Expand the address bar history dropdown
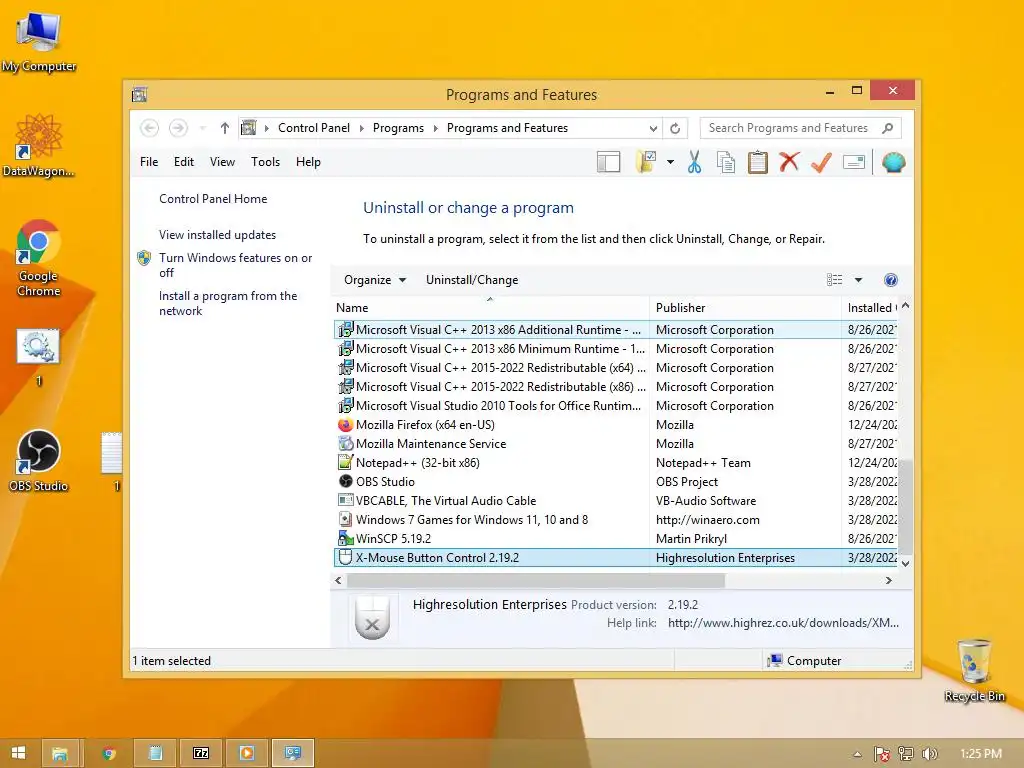This screenshot has height=768, width=1024. point(653,129)
